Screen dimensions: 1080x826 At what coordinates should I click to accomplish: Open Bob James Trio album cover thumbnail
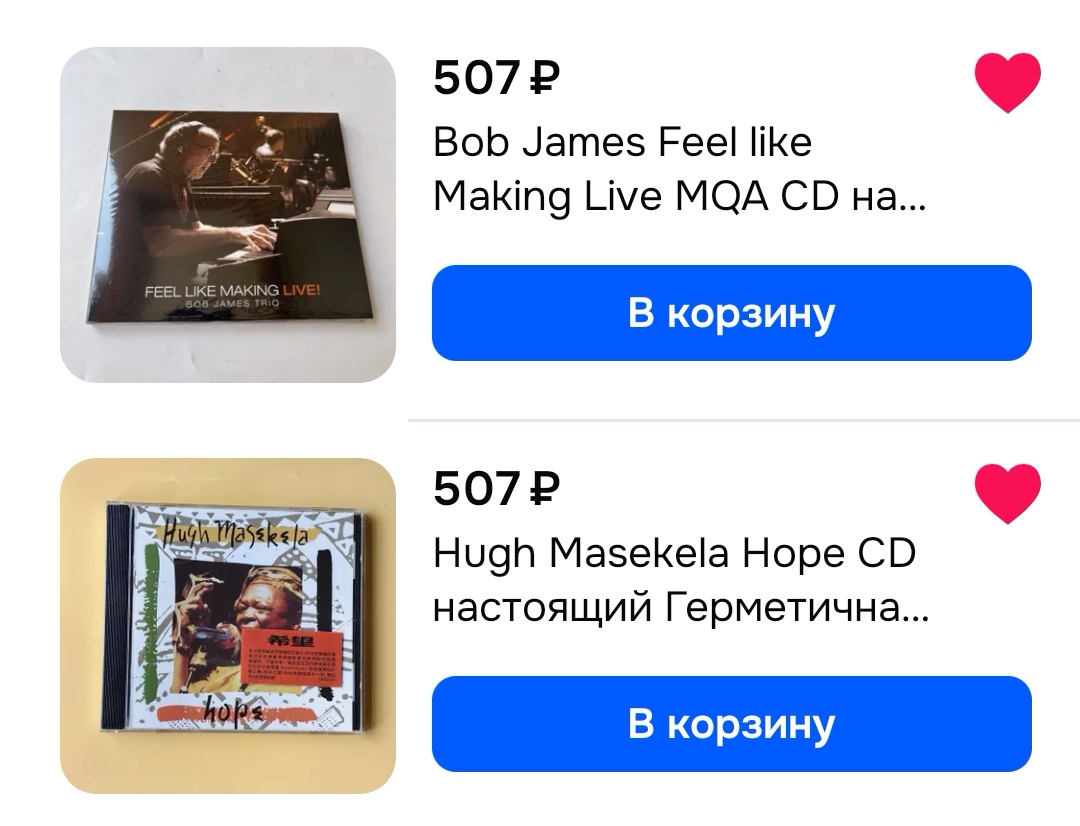(x=228, y=215)
